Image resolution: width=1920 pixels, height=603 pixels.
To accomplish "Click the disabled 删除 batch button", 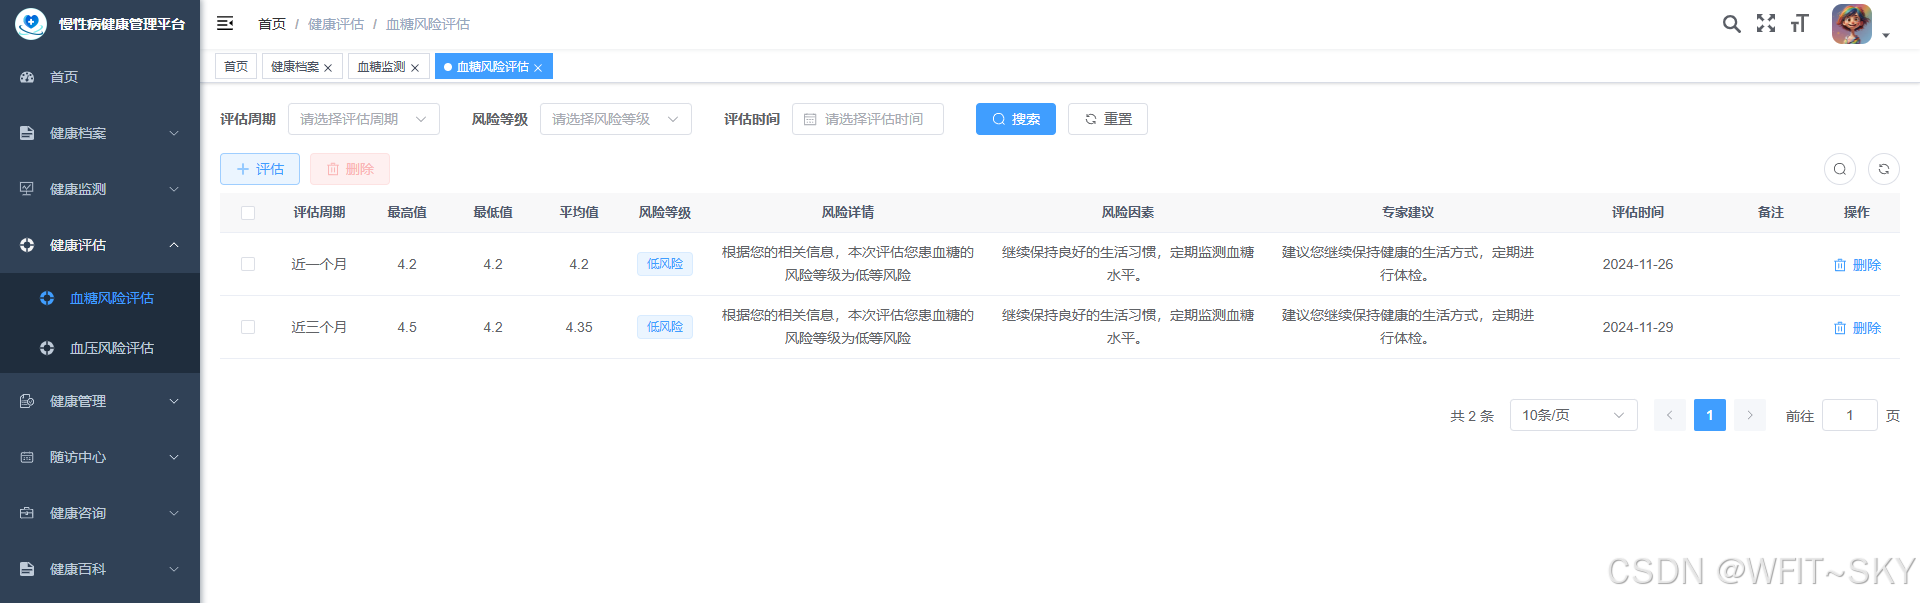I will 350,169.
